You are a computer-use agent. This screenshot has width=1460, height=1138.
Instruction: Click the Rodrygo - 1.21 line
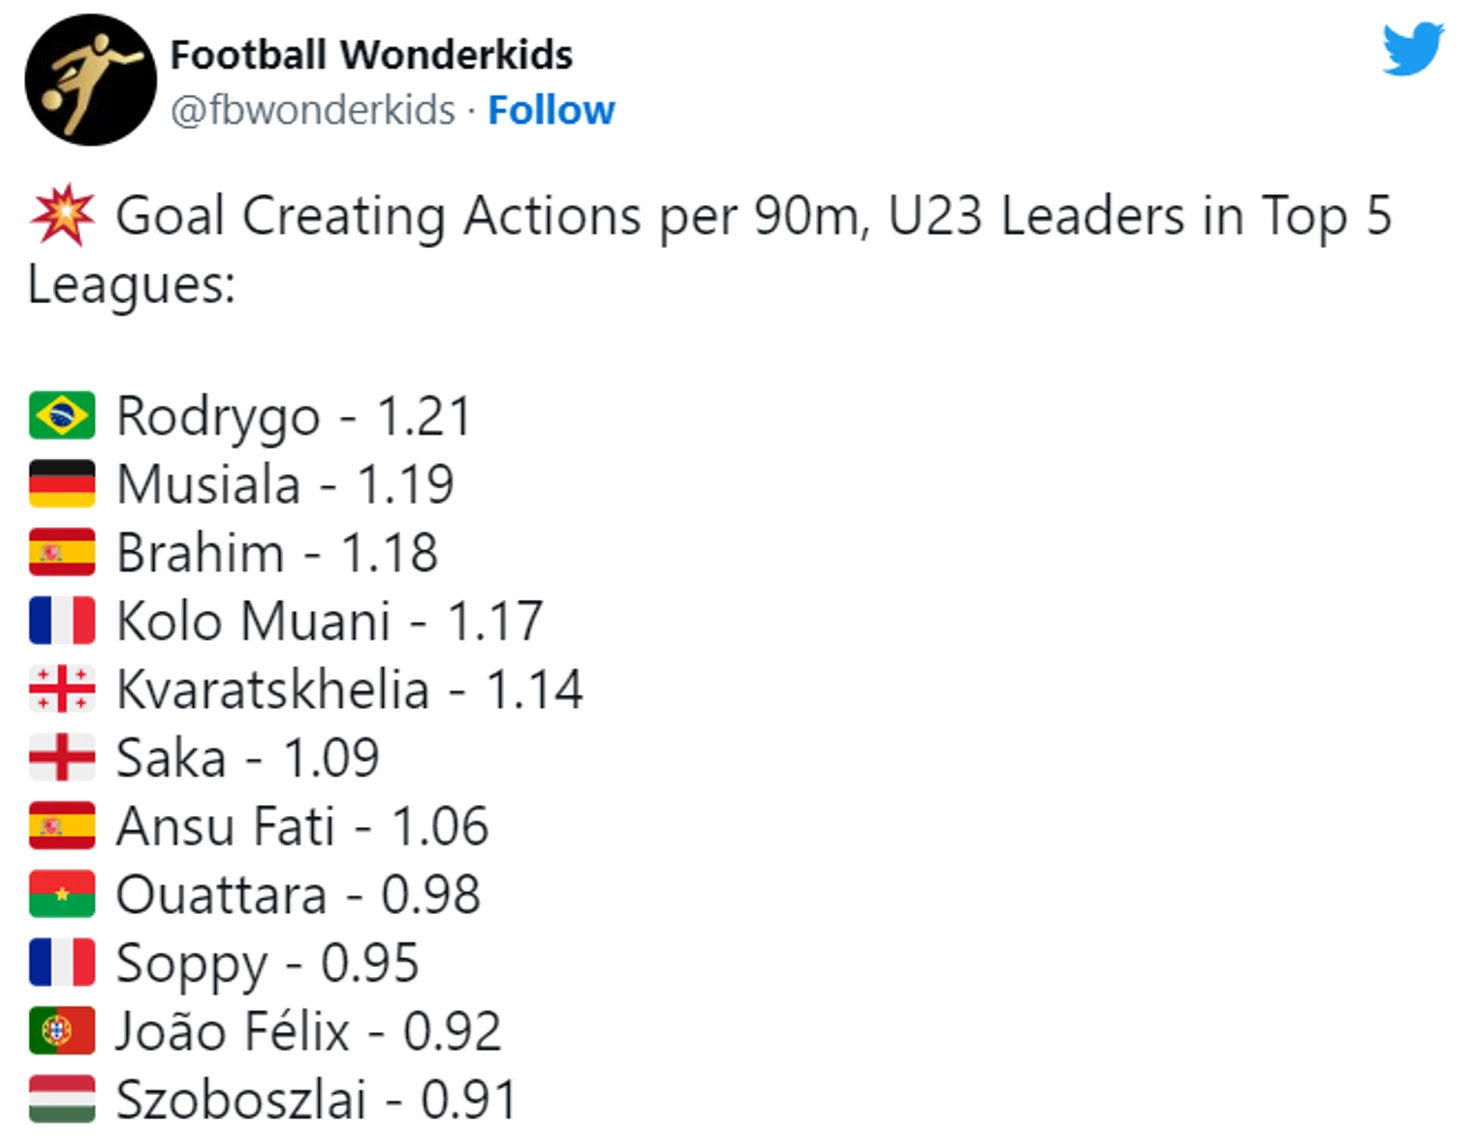click(x=293, y=416)
